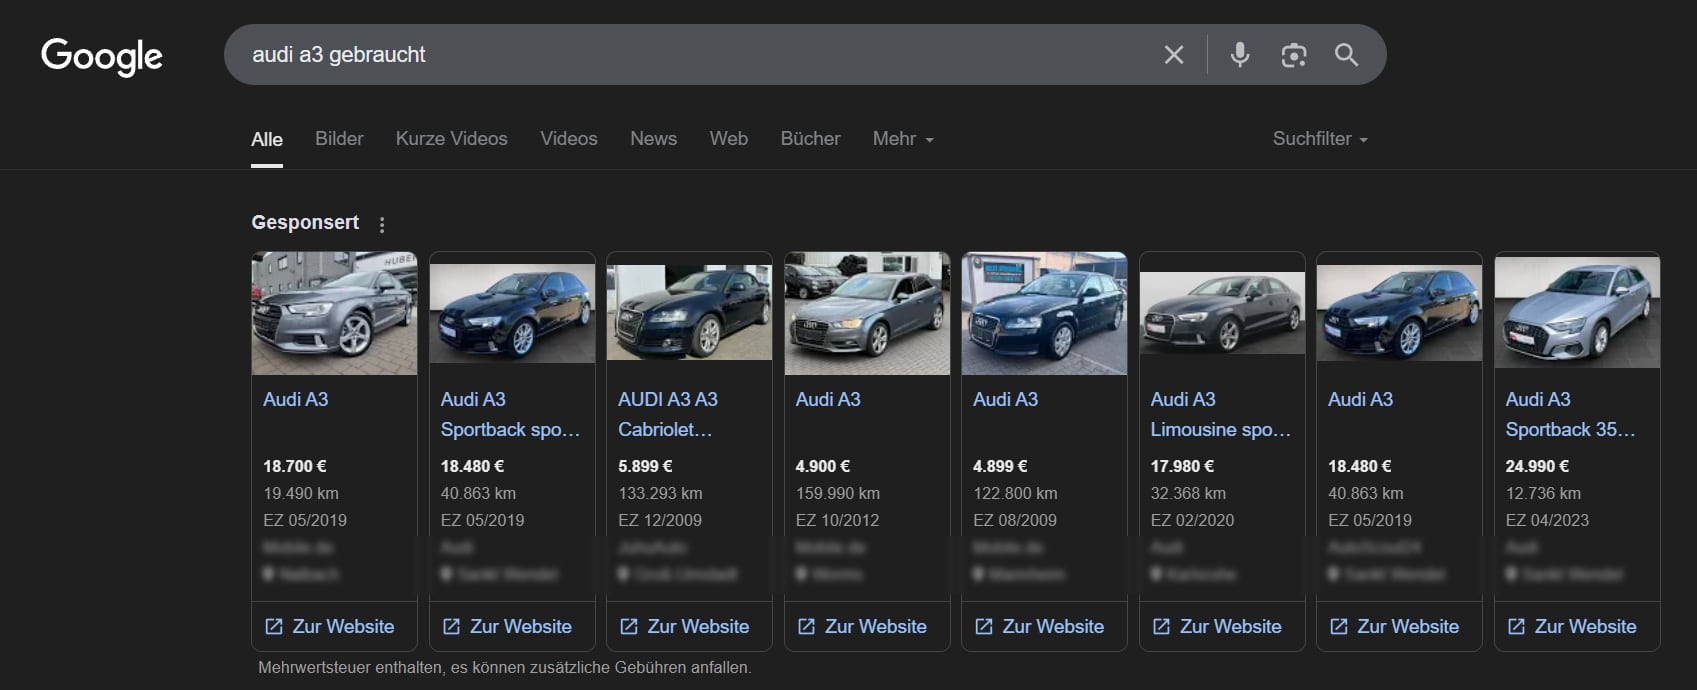Switch to the Bilder tab
The height and width of the screenshot is (690, 1697).
[339, 139]
